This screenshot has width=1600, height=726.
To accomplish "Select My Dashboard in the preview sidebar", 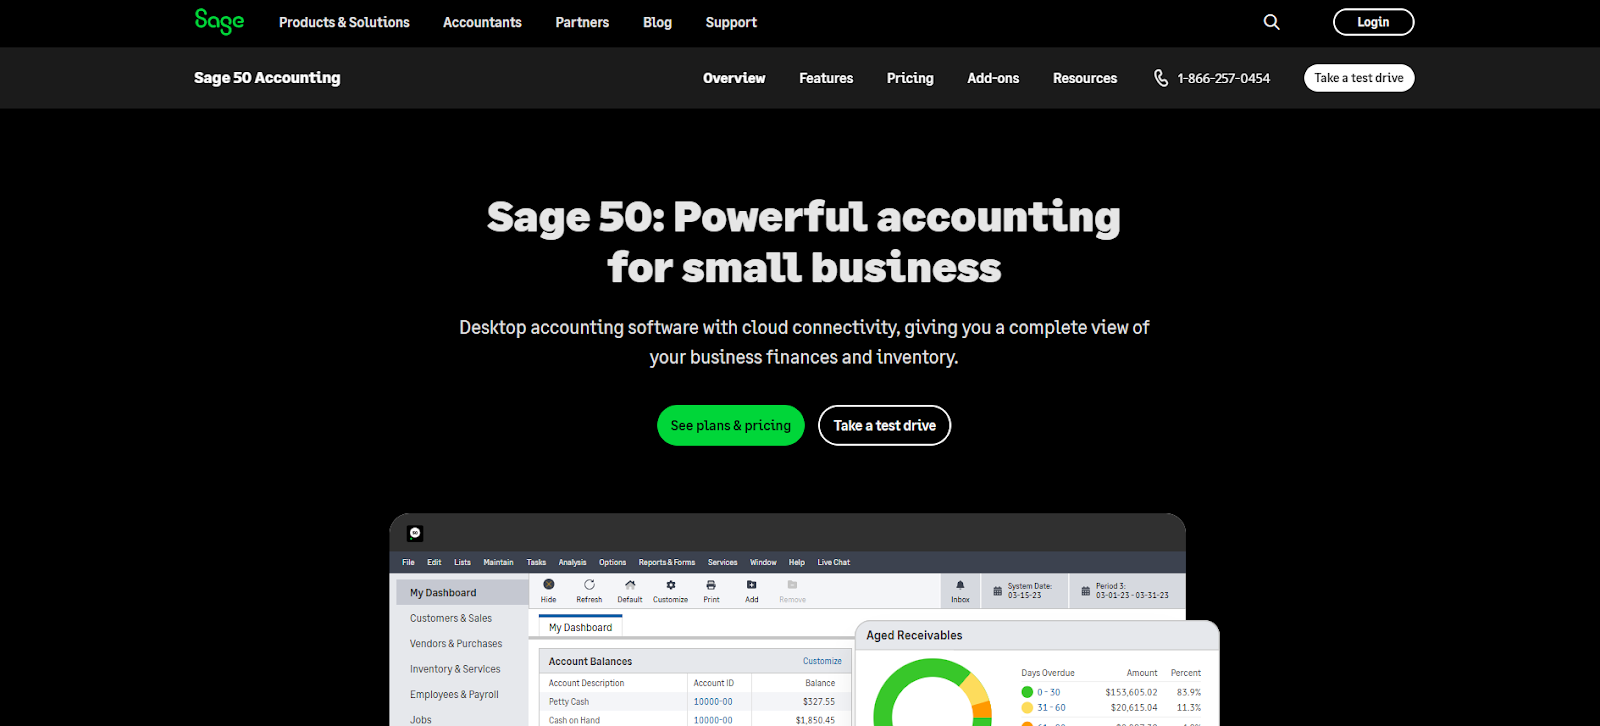I will pos(462,593).
